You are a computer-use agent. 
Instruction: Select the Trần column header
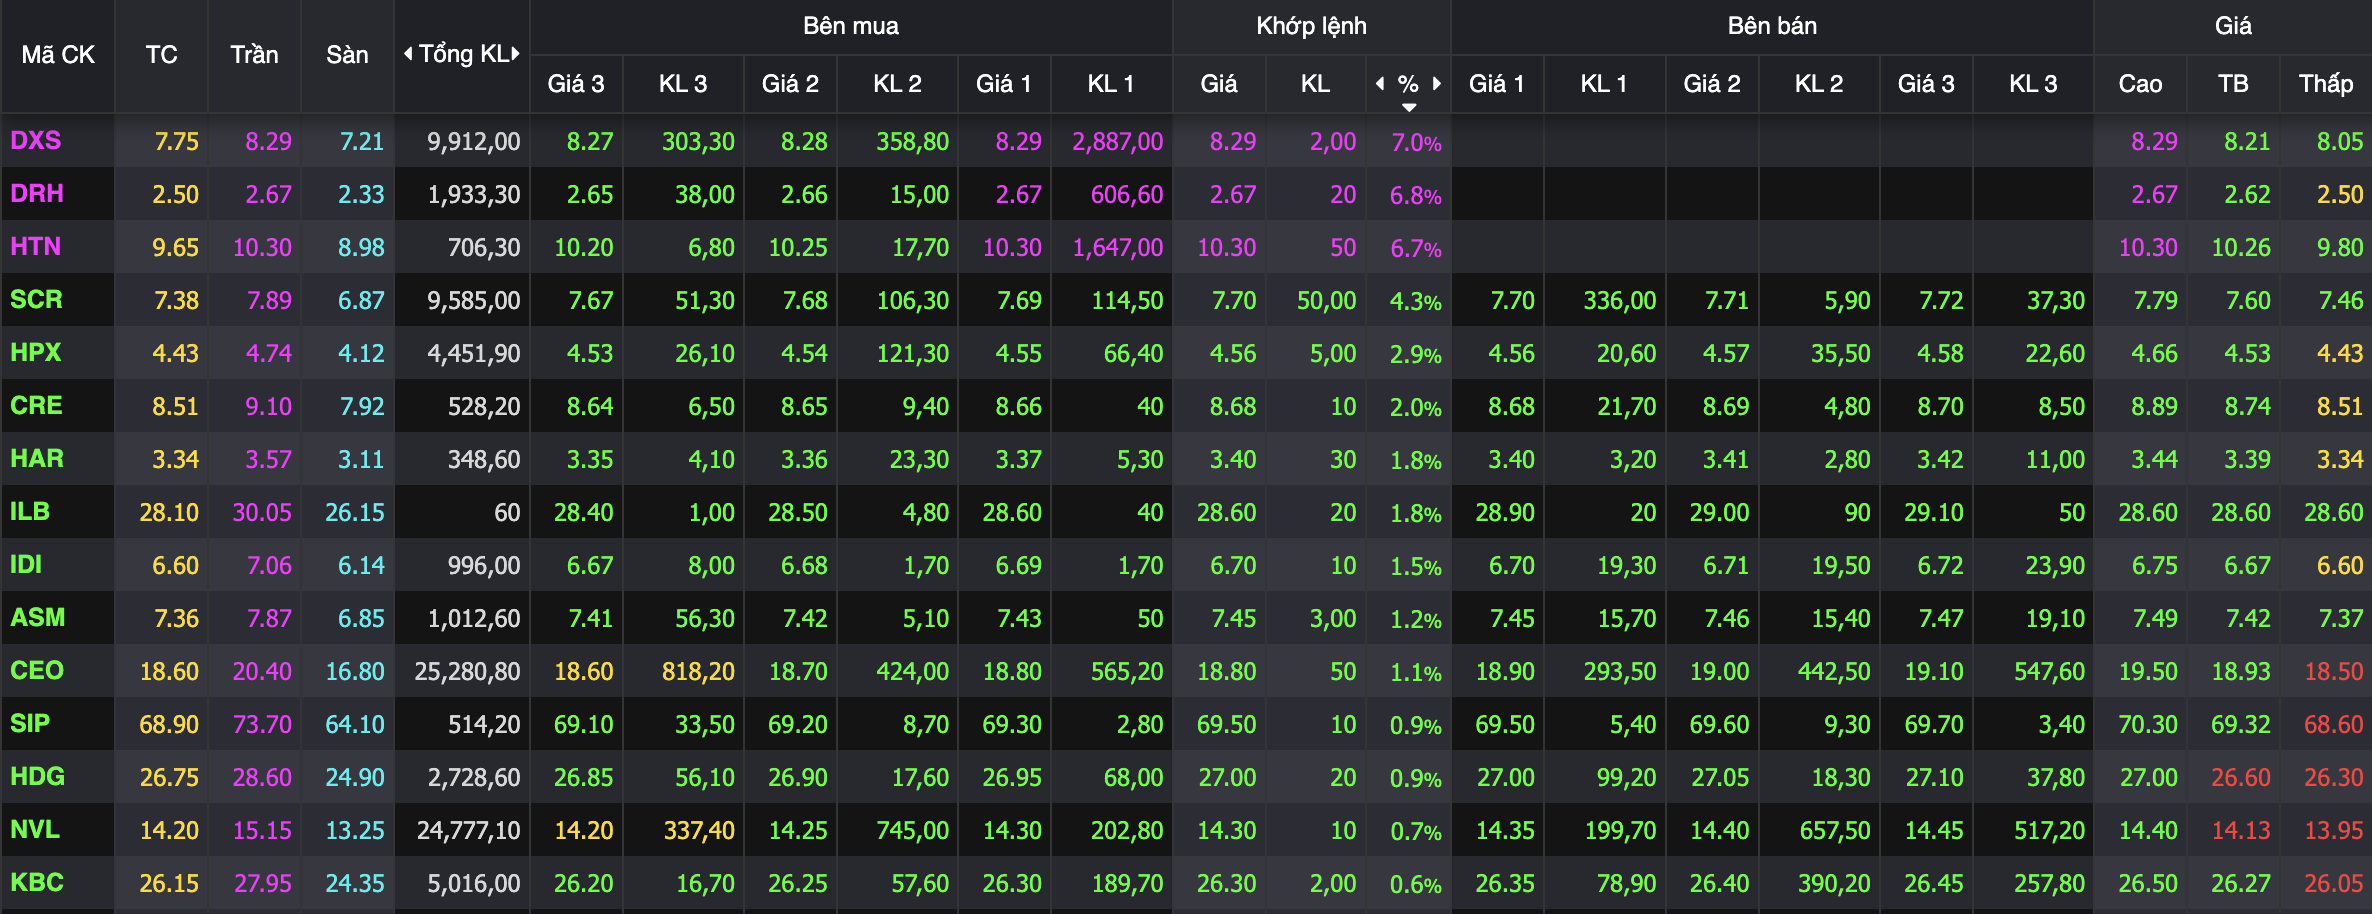[254, 55]
